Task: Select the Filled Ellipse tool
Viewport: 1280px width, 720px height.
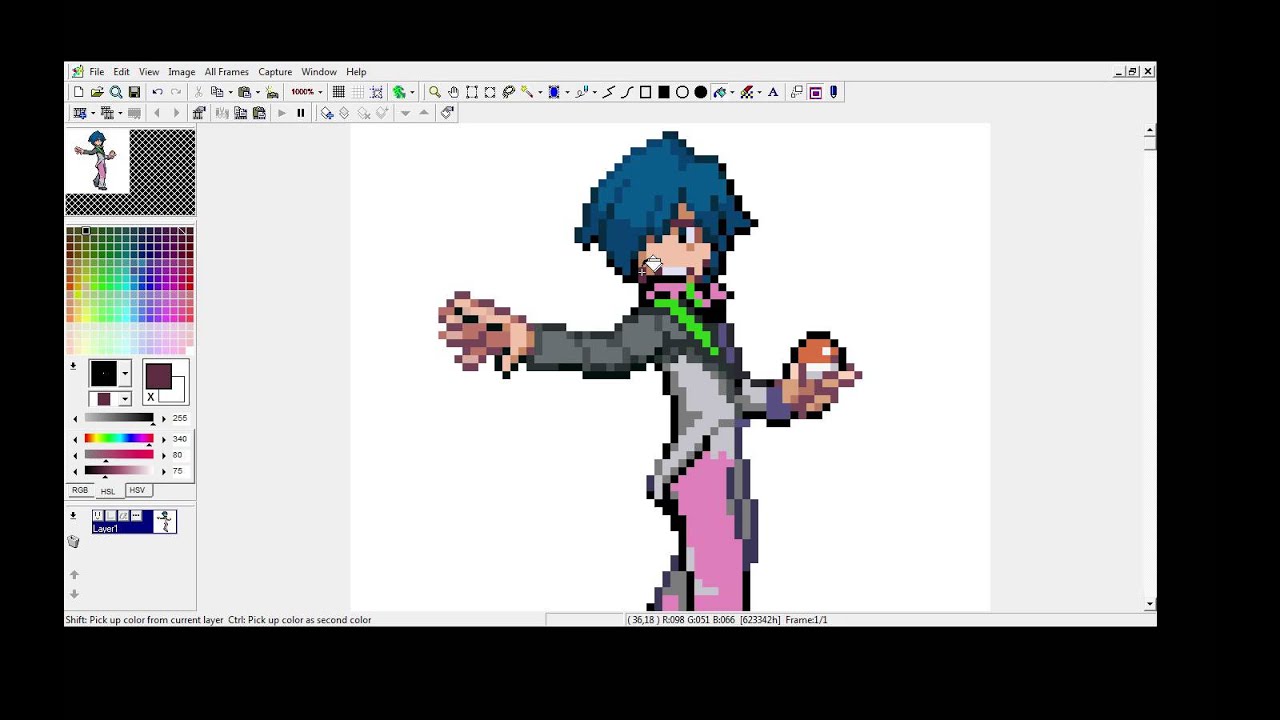Action: 701,92
